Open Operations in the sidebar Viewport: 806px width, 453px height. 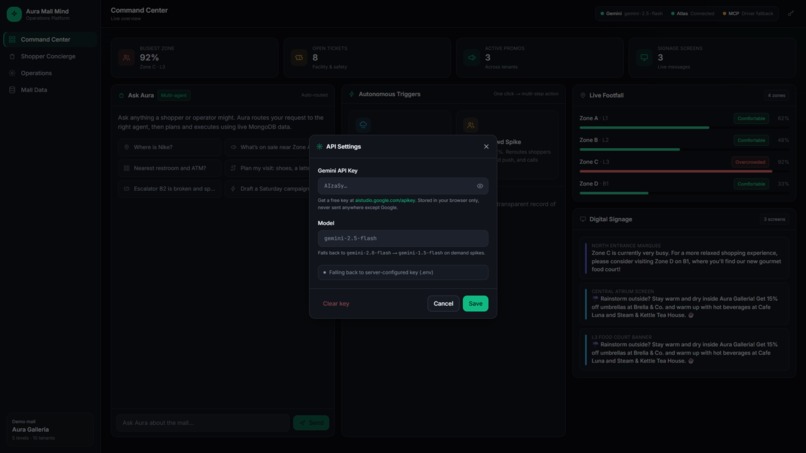pos(49,73)
